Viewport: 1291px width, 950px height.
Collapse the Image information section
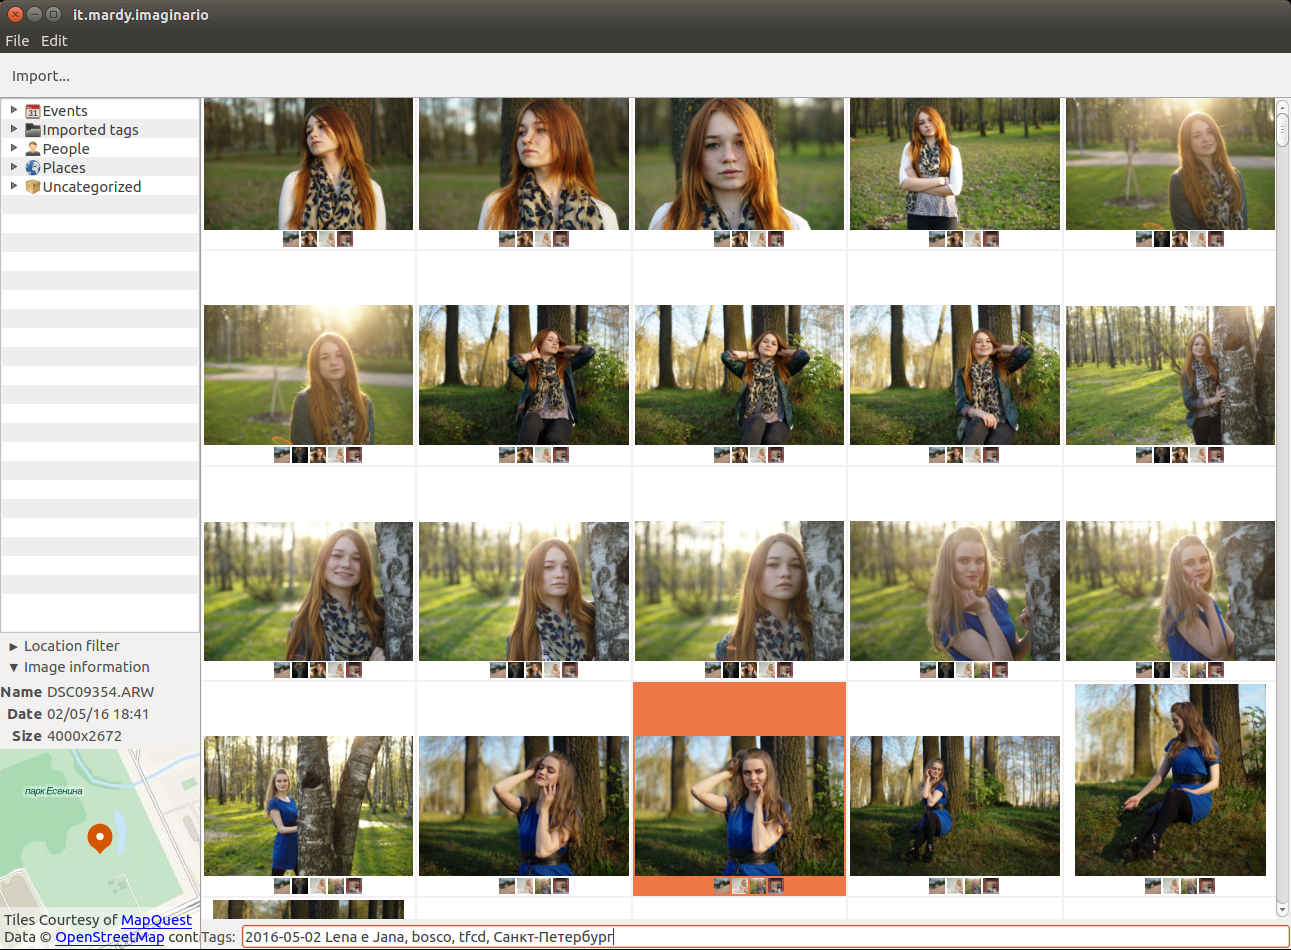(14, 668)
